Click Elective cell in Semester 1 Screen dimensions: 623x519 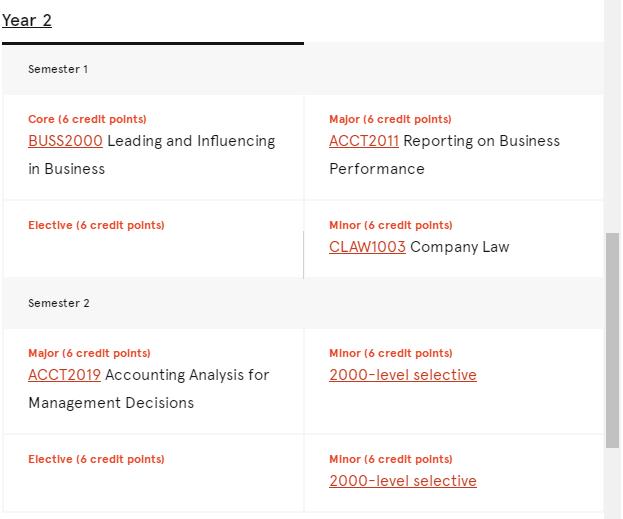(153, 240)
